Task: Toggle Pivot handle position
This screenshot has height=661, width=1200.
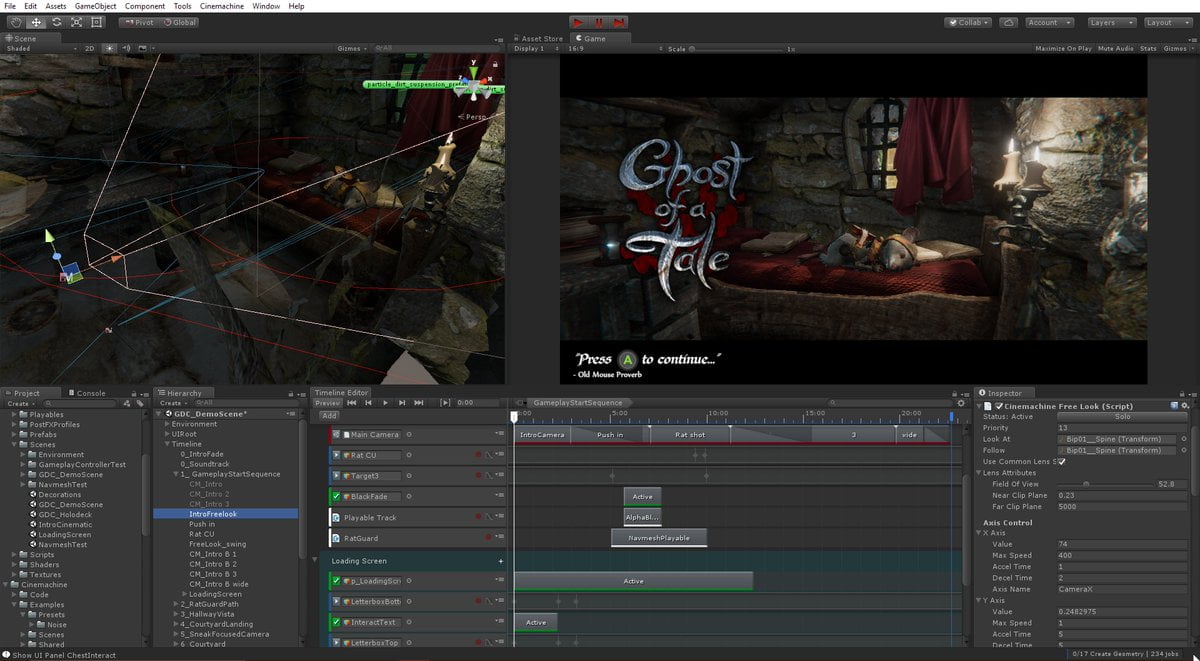Action: pyautogui.click(x=139, y=22)
